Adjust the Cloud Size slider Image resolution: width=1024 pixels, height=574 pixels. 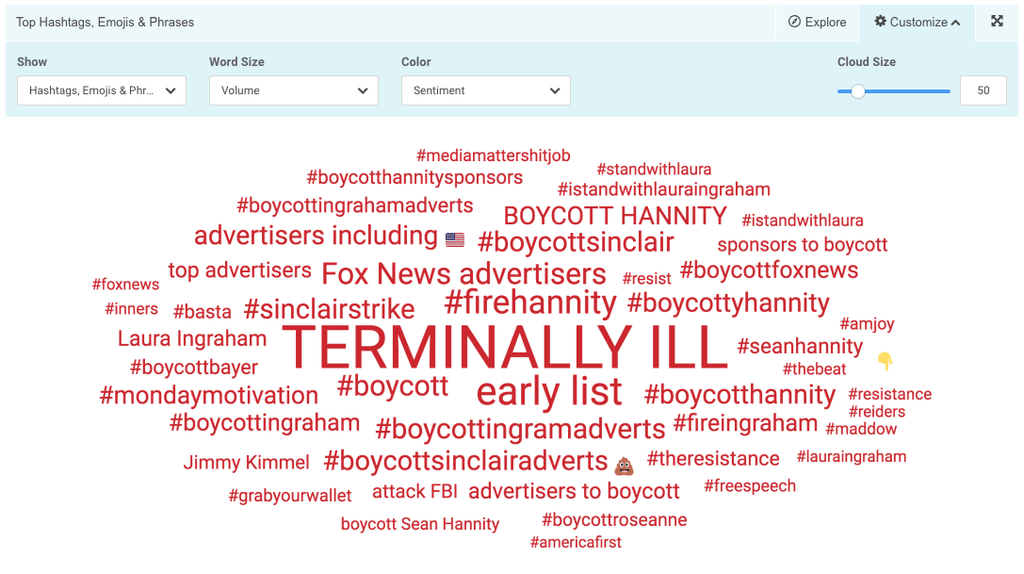click(x=858, y=91)
